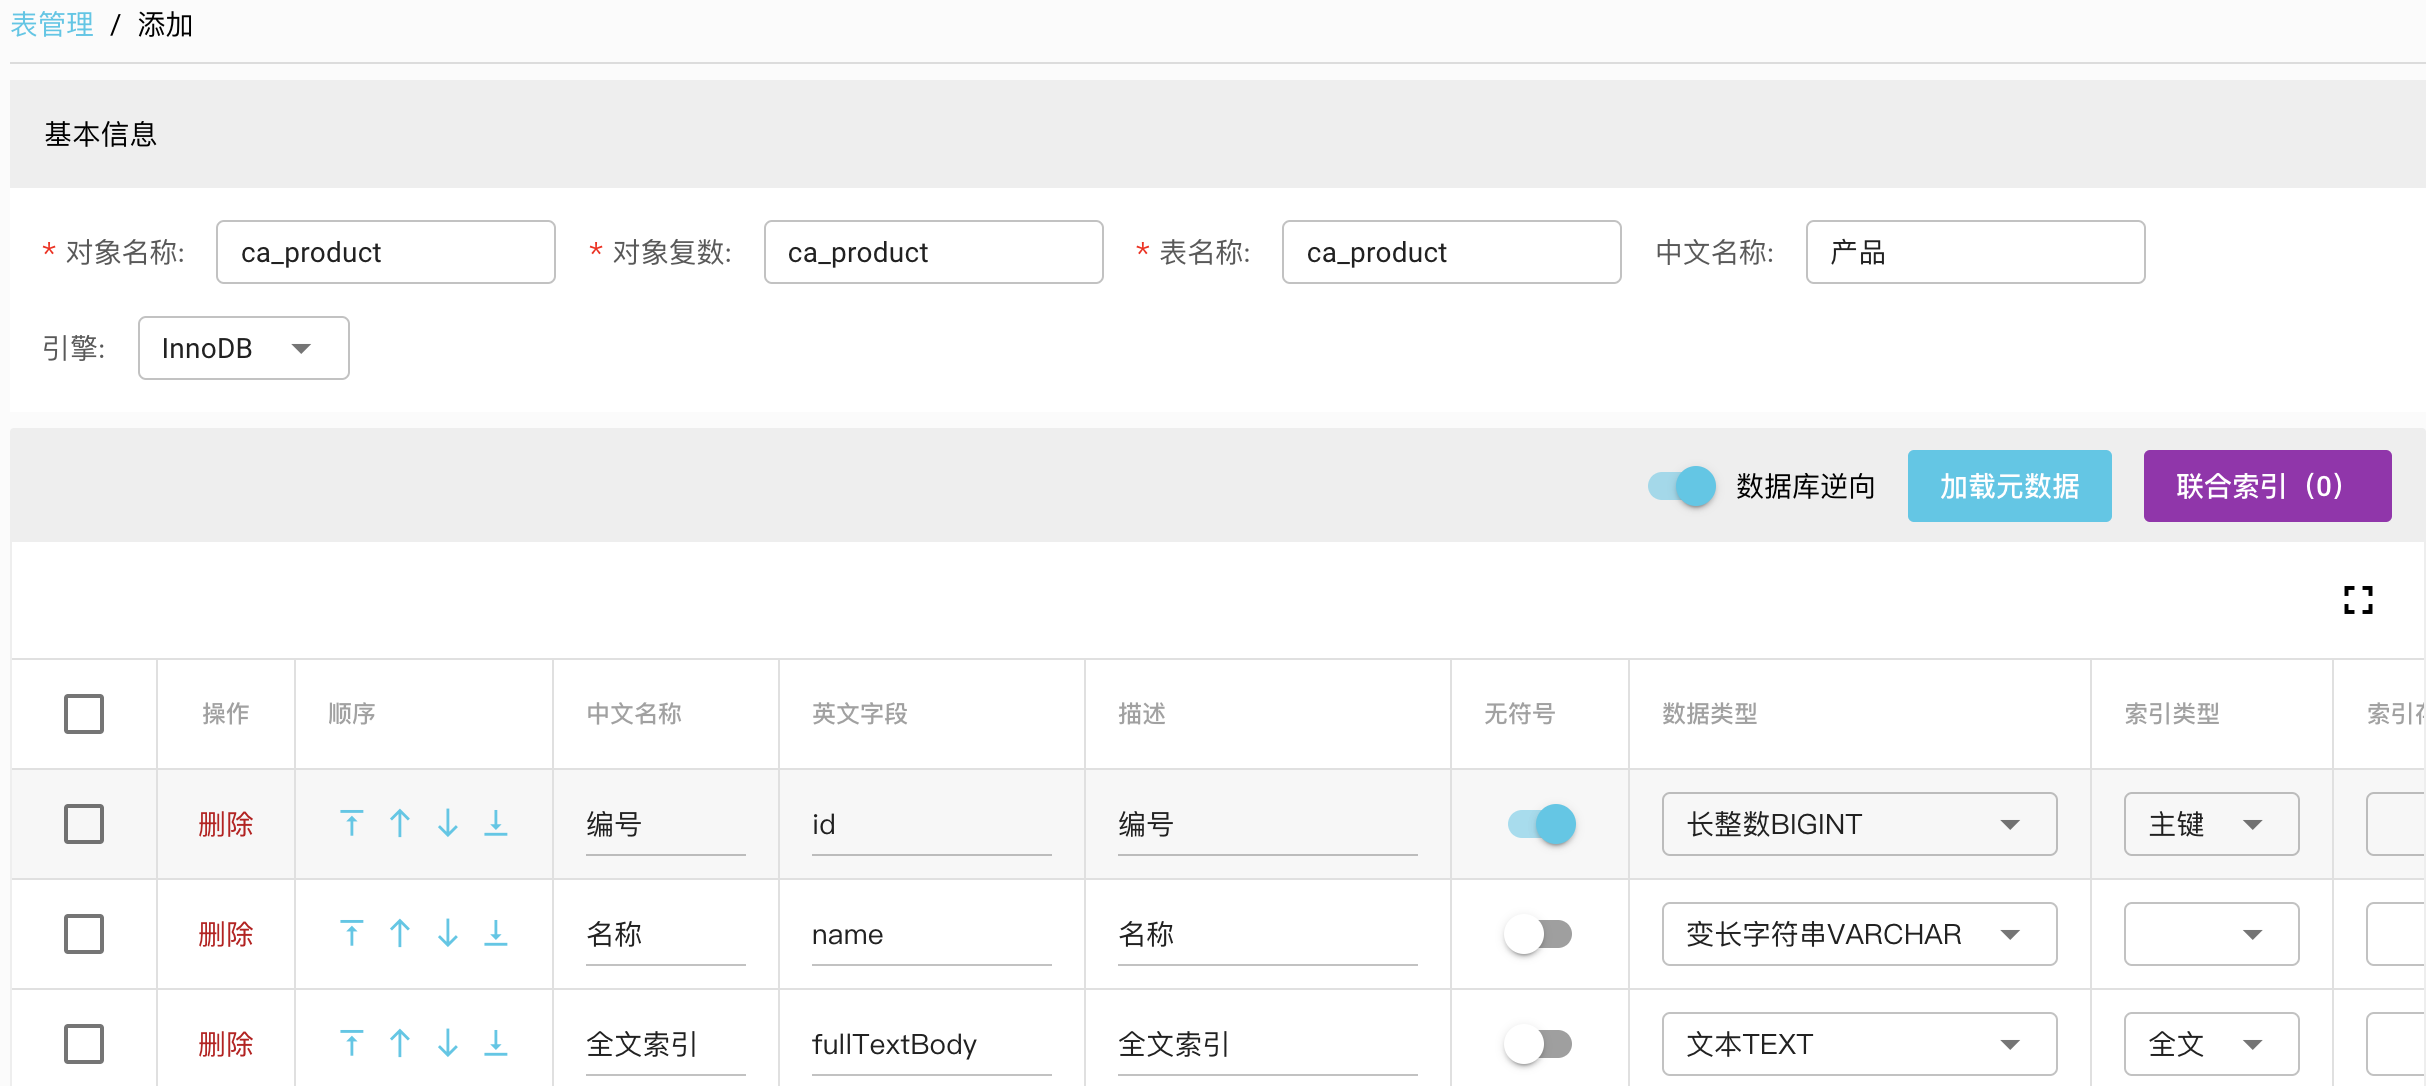Delete the id row
The image size is (2426, 1086).
pyautogui.click(x=225, y=824)
